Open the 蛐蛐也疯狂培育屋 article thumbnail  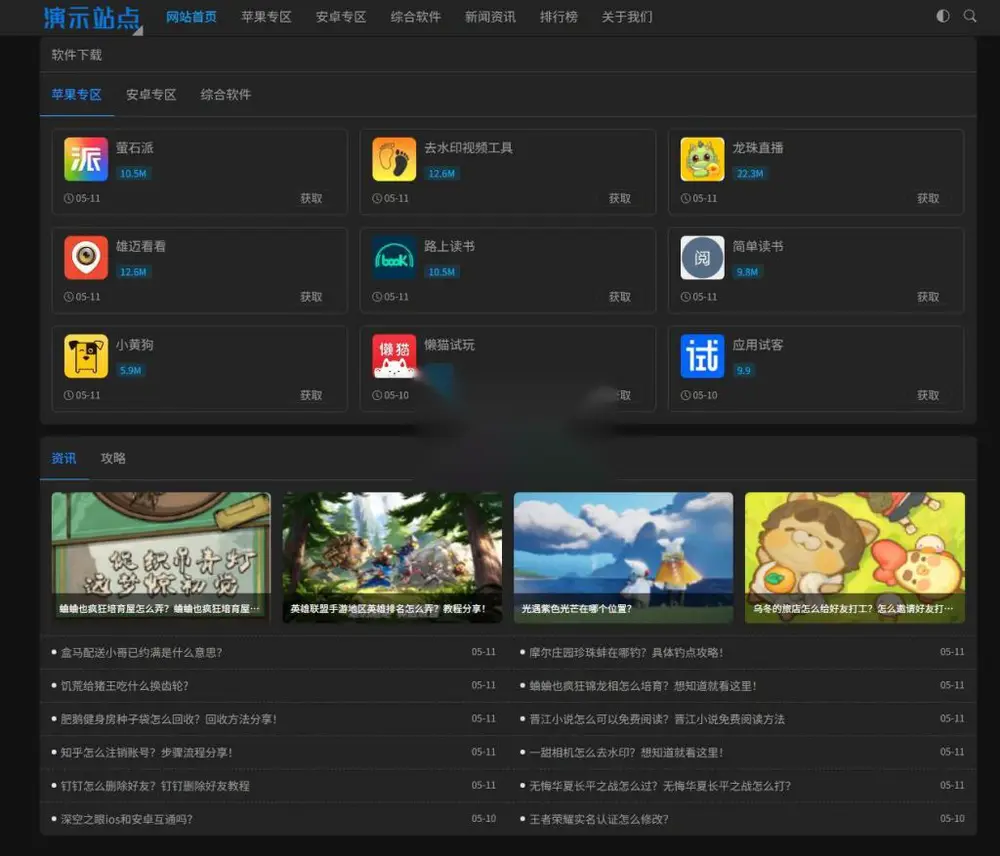click(x=161, y=557)
